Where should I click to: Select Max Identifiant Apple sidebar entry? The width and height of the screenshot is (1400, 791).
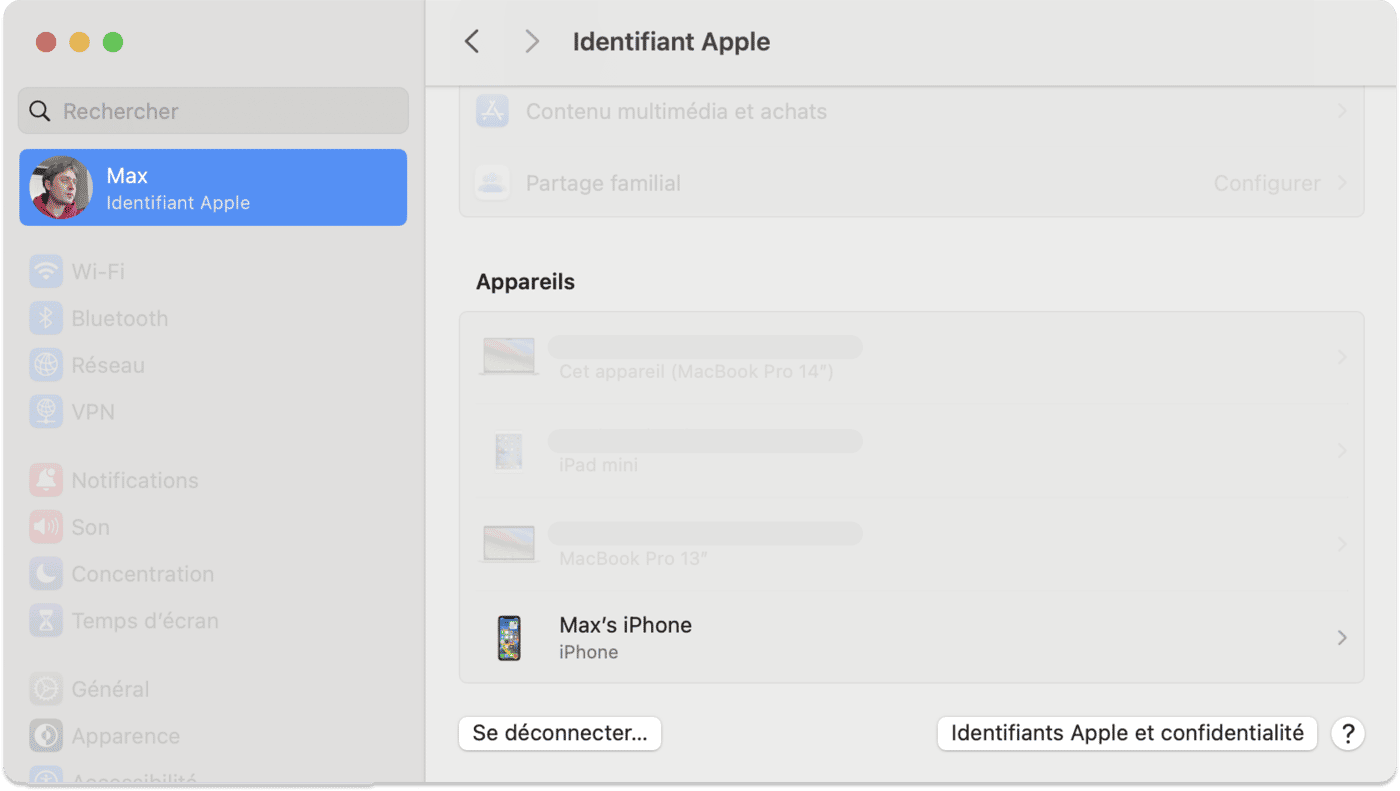(x=213, y=188)
